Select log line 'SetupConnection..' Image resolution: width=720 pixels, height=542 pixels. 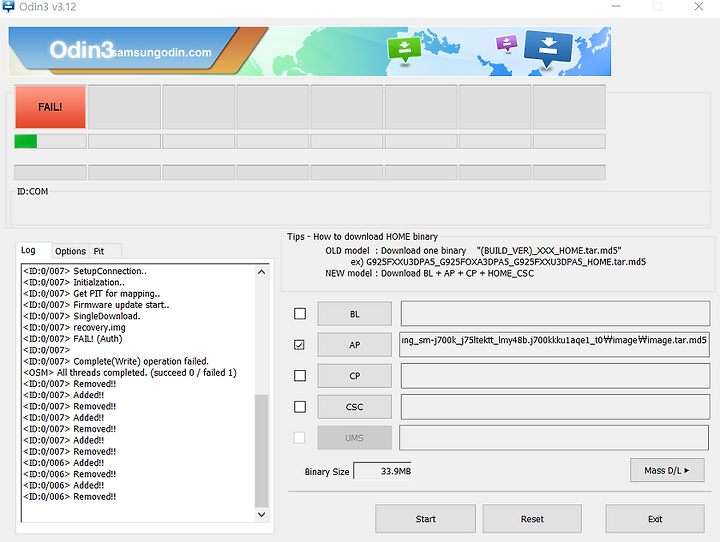click(85, 271)
